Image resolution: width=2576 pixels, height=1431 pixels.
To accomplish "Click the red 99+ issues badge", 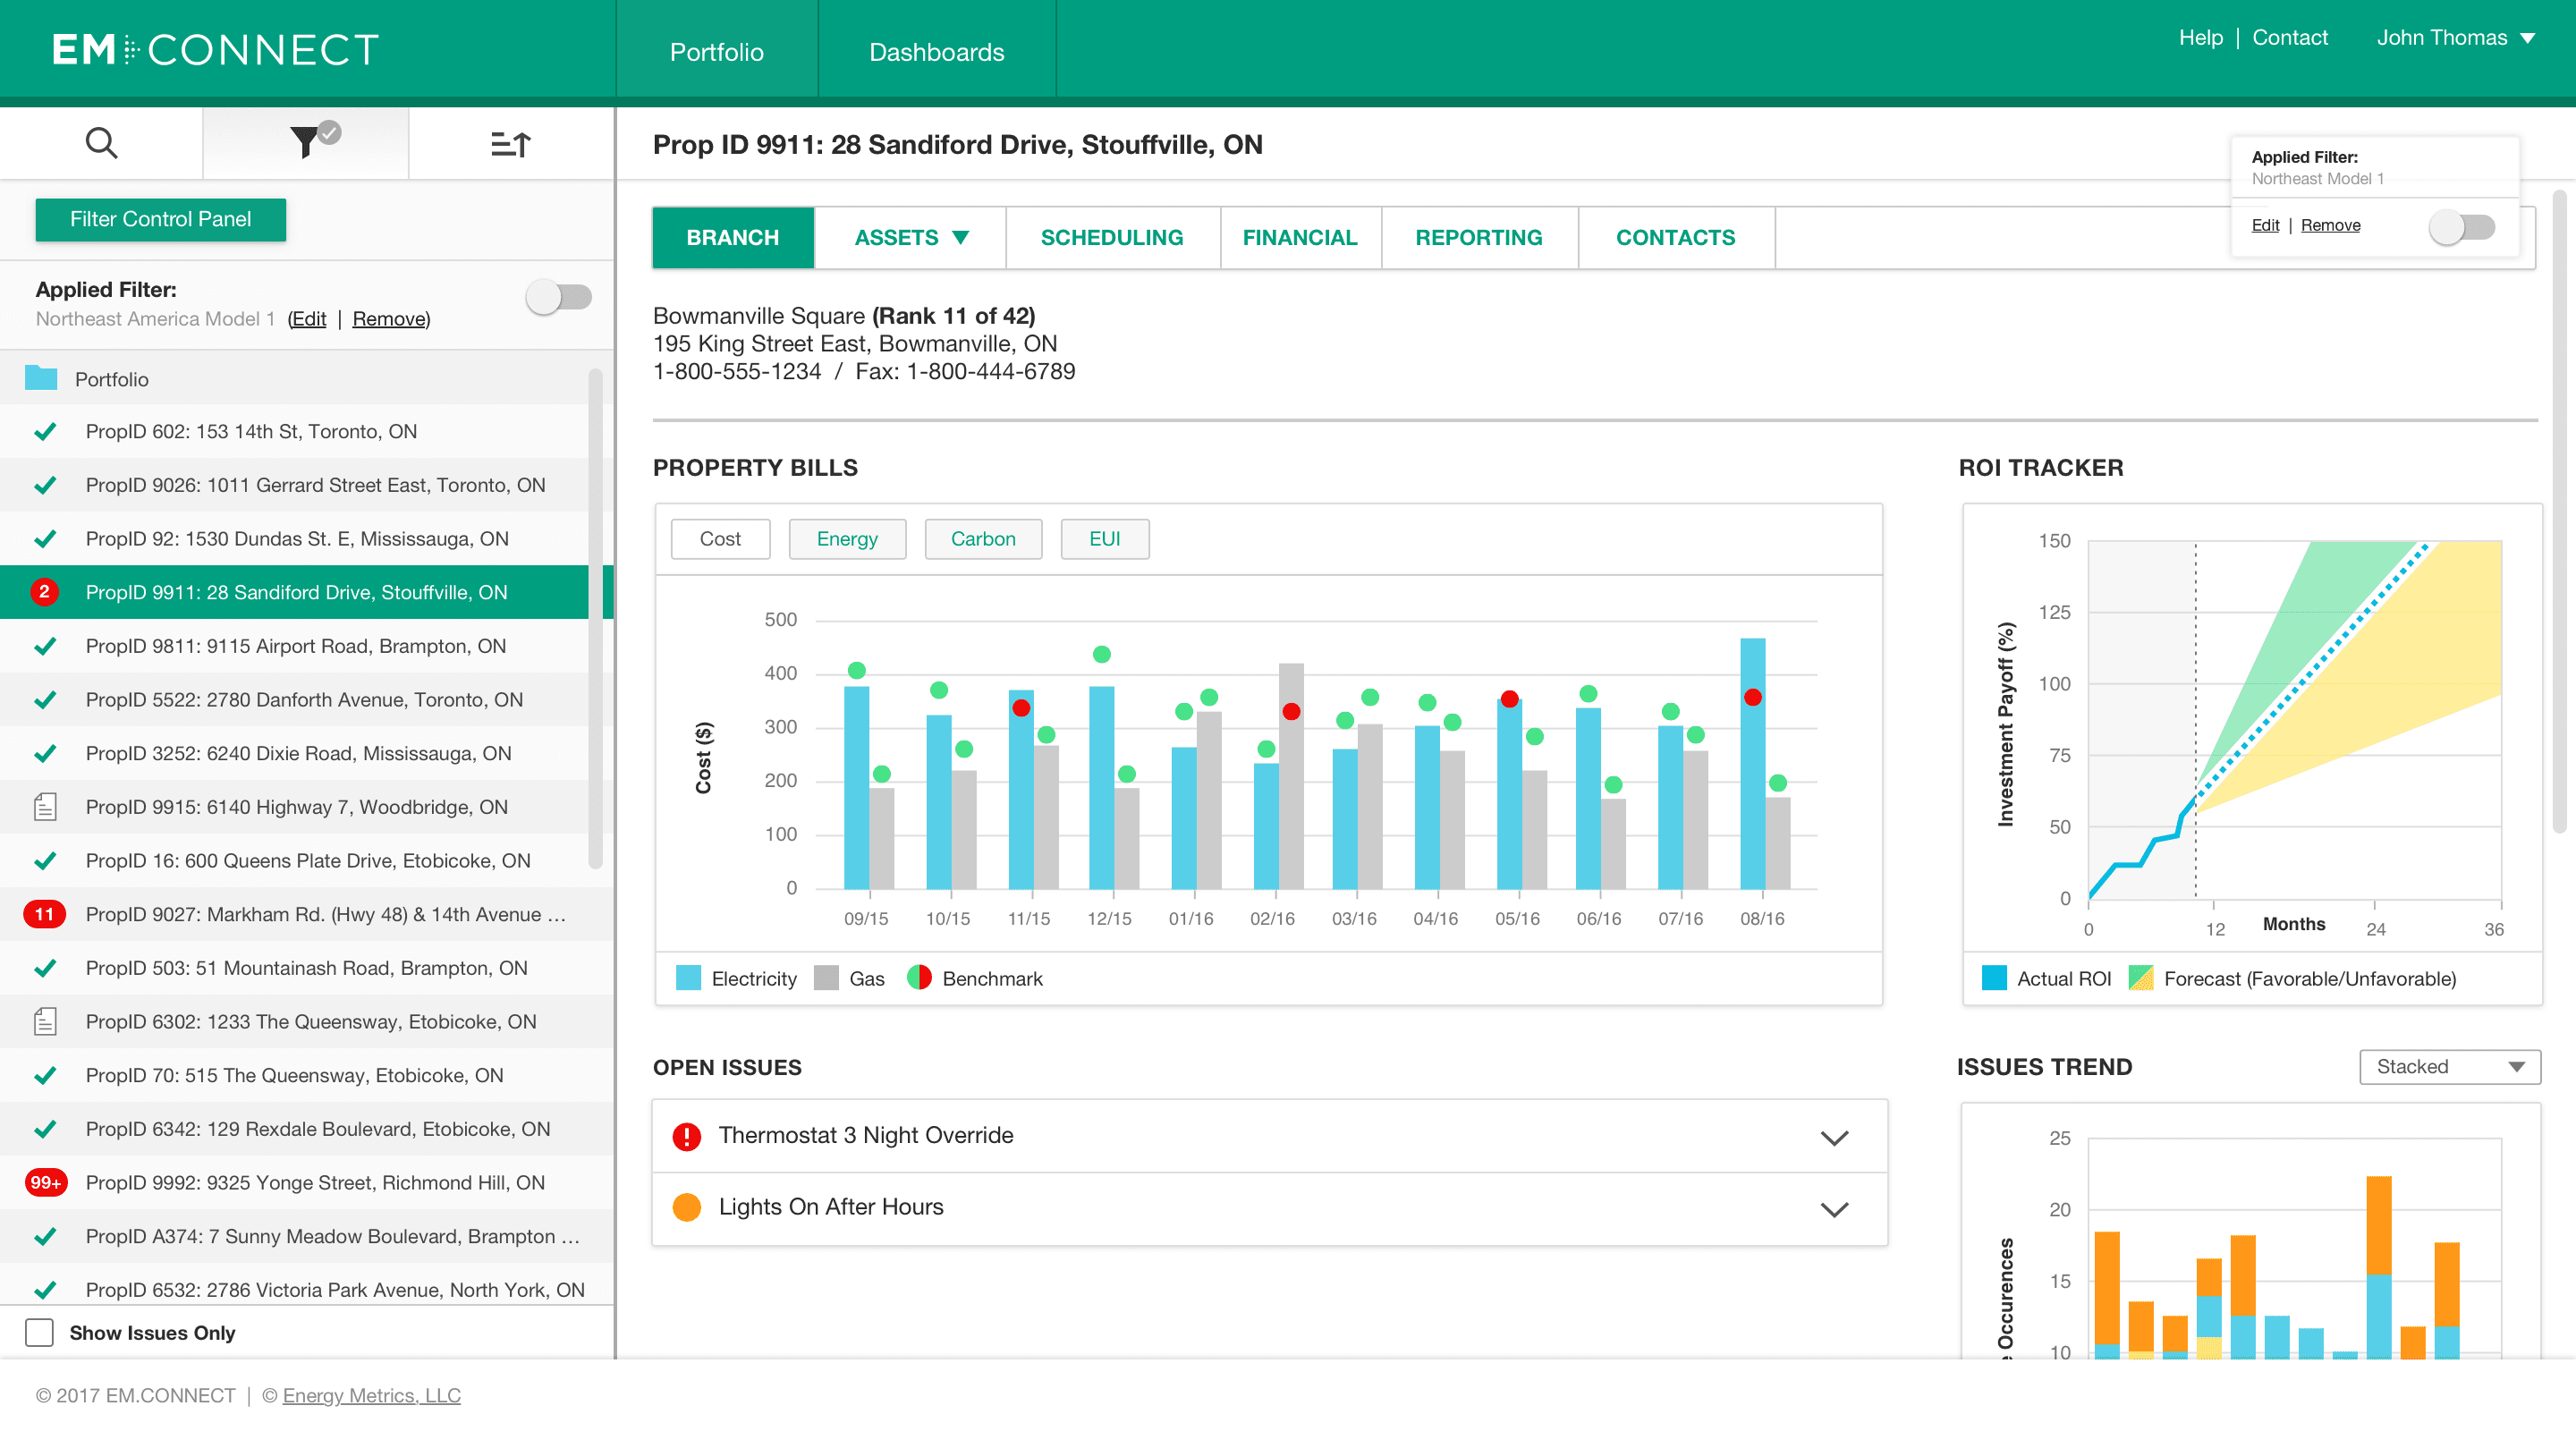I will click(x=45, y=1182).
